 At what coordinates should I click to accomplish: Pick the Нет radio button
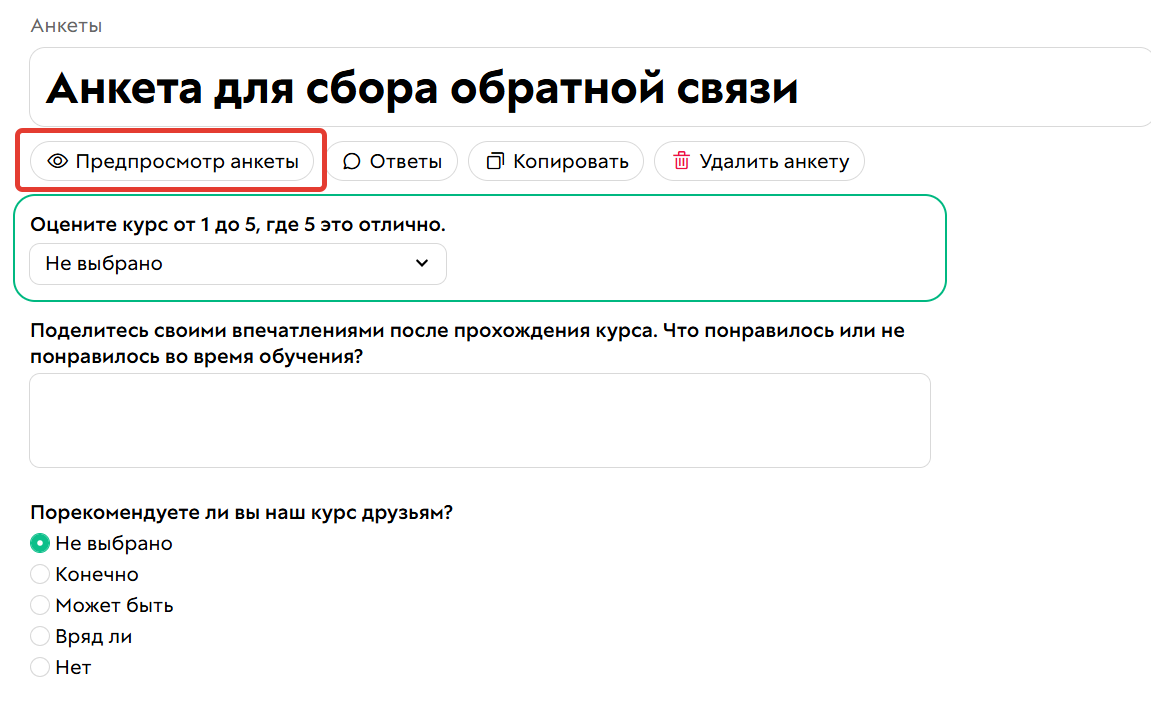coord(40,667)
